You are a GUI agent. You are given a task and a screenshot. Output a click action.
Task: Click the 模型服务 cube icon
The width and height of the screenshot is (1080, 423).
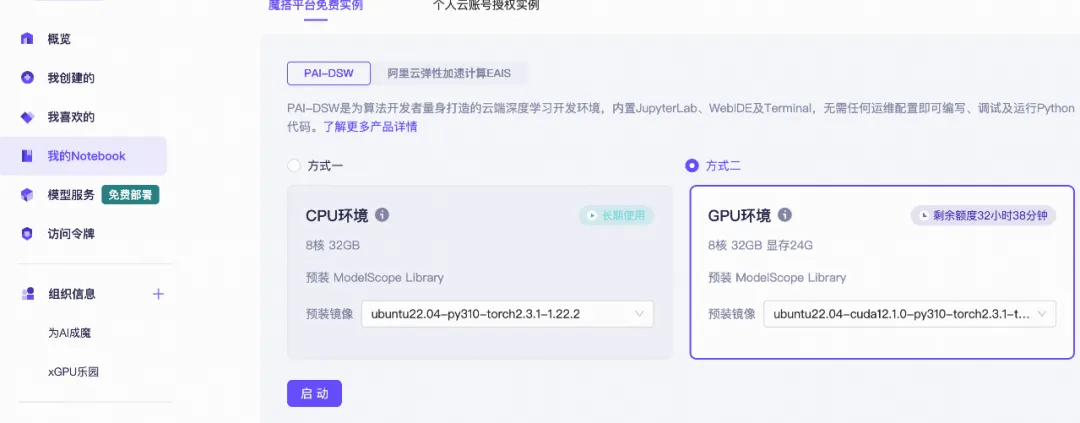pyautogui.click(x=27, y=195)
